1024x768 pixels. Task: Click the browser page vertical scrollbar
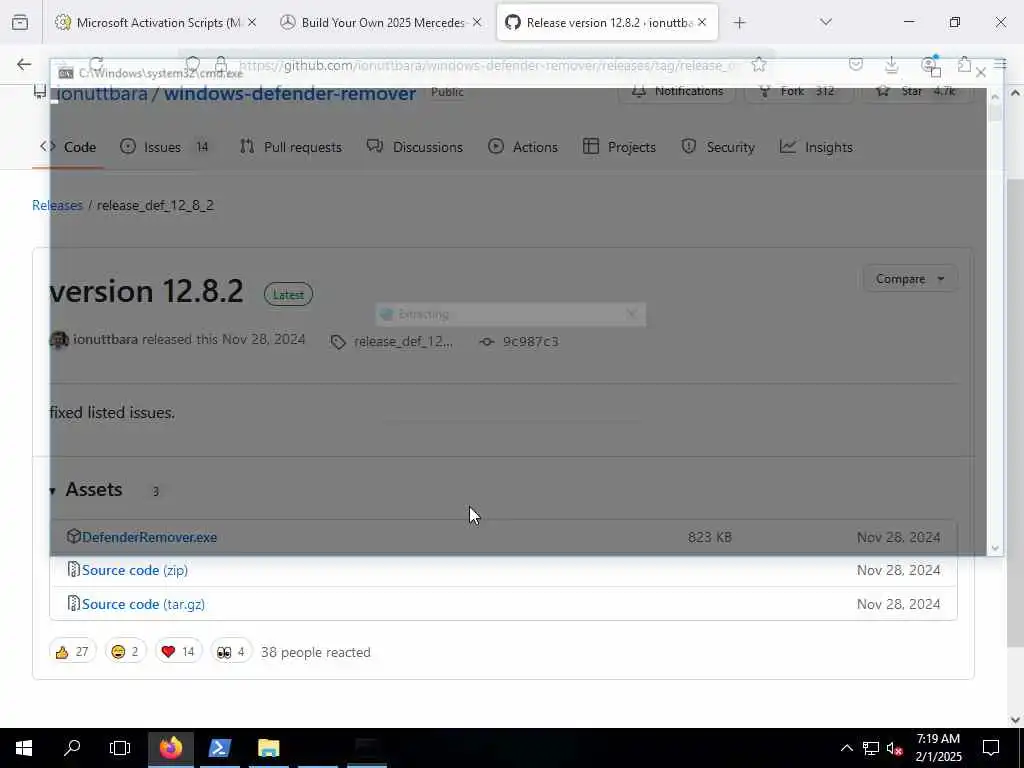click(x=1015, y=411)
